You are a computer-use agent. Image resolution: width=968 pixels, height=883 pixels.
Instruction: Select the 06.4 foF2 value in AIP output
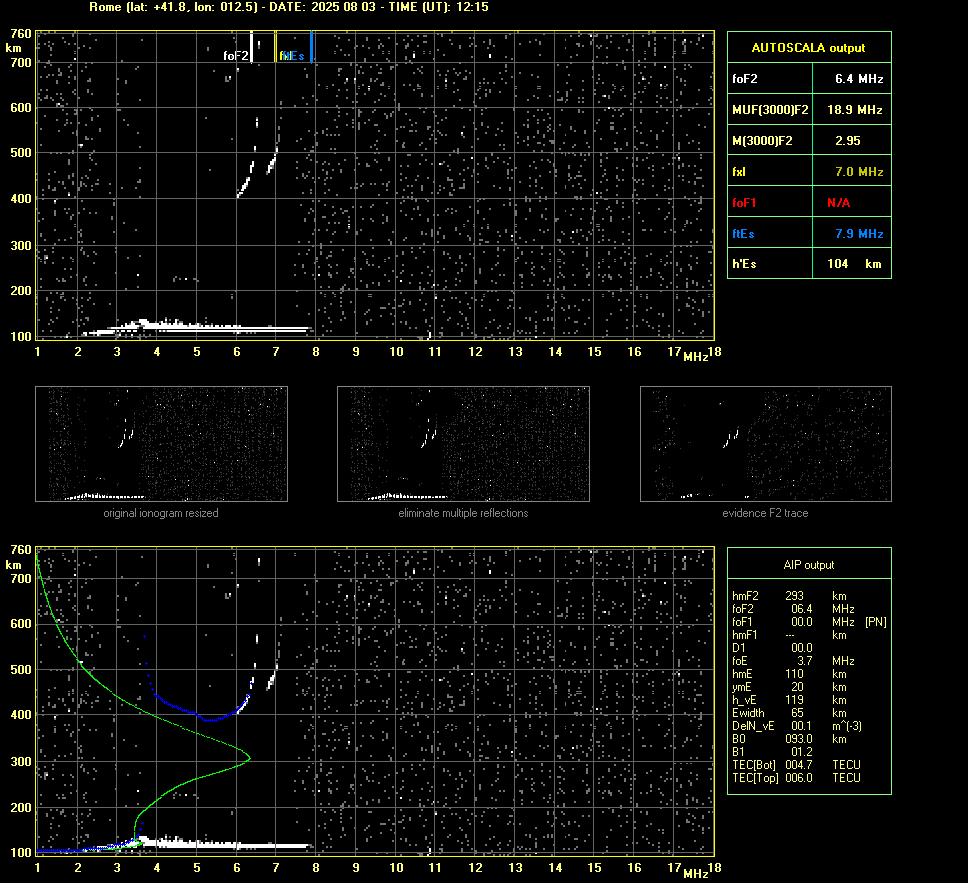pos(802,609)
